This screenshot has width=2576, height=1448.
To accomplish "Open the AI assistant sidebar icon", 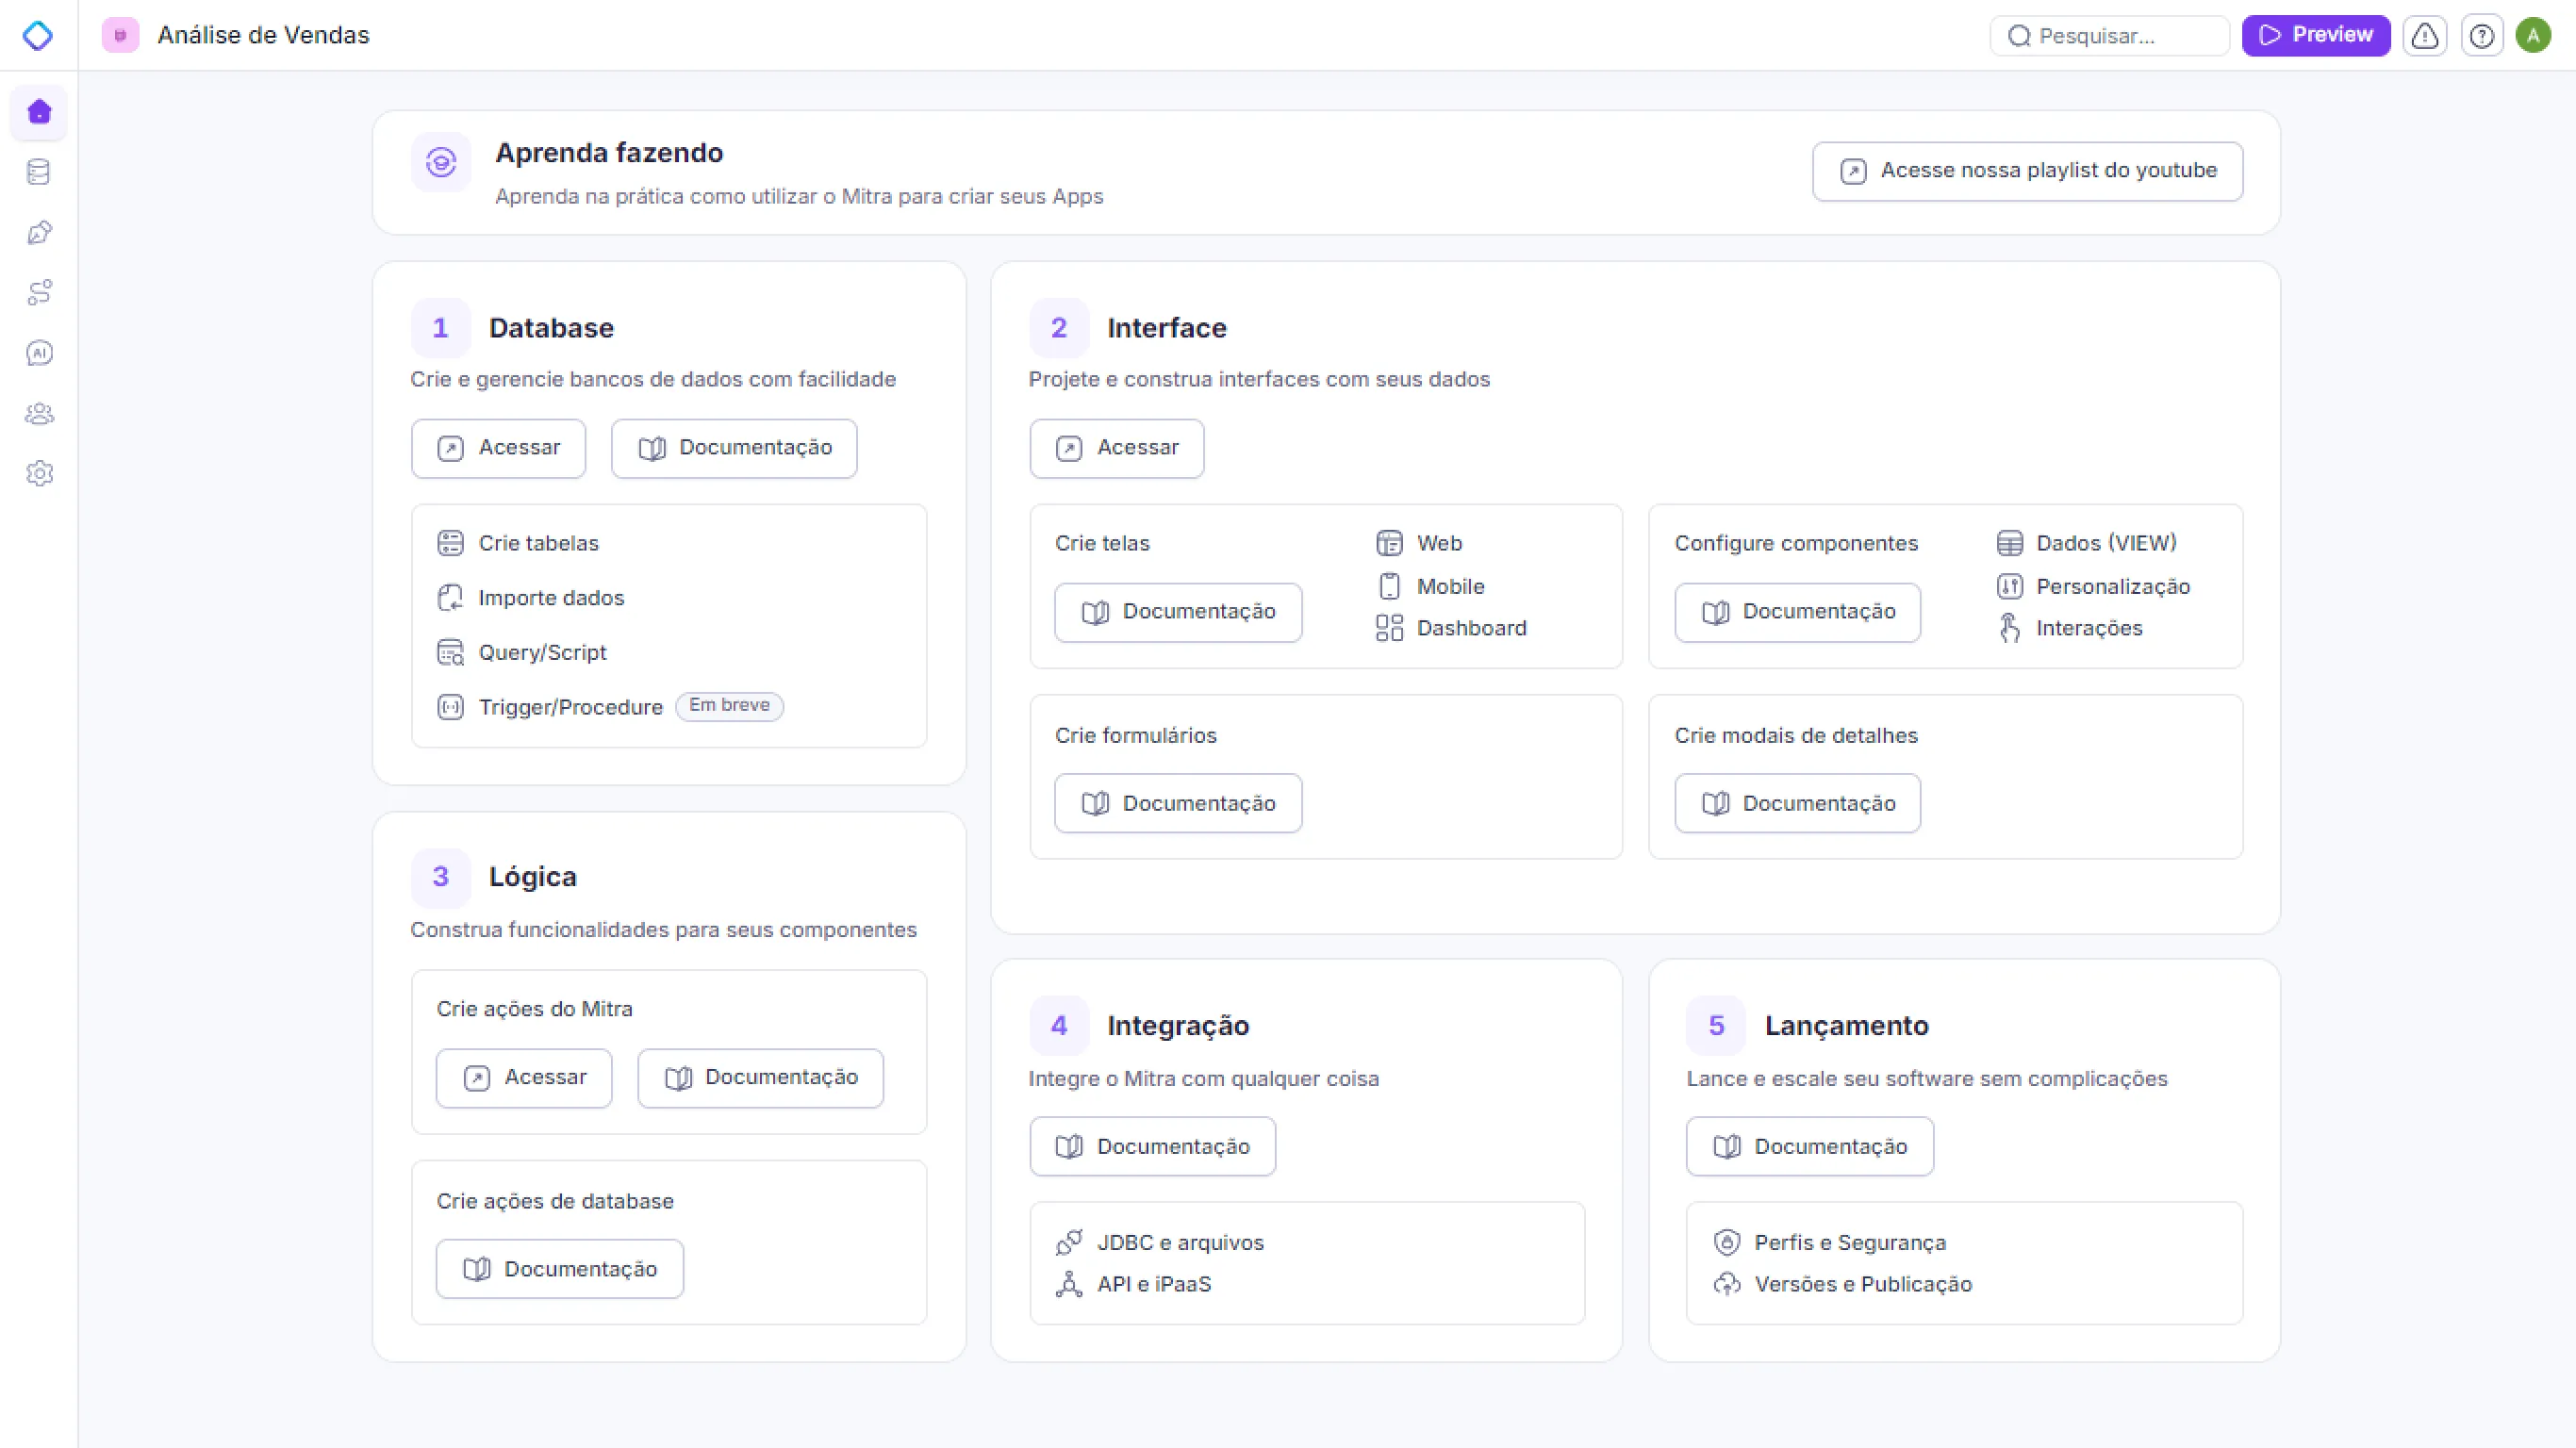I will [x=39, y=353].
